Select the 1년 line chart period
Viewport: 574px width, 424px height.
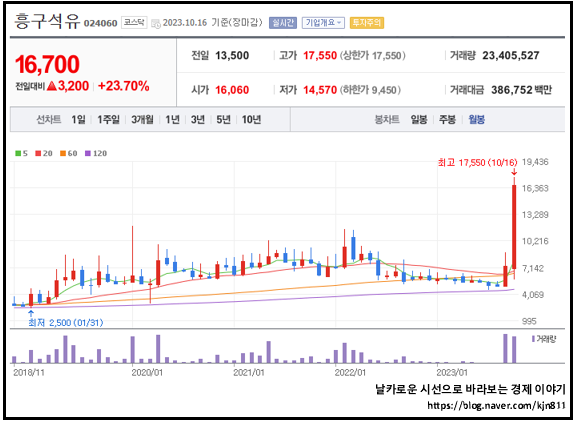pos(172,119)
